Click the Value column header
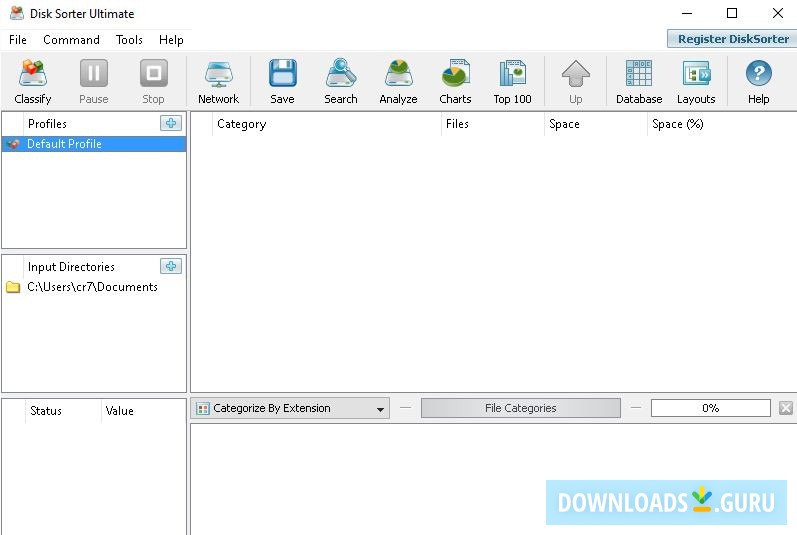The width and height of the screenshot is (797, 535). [143, 411]
